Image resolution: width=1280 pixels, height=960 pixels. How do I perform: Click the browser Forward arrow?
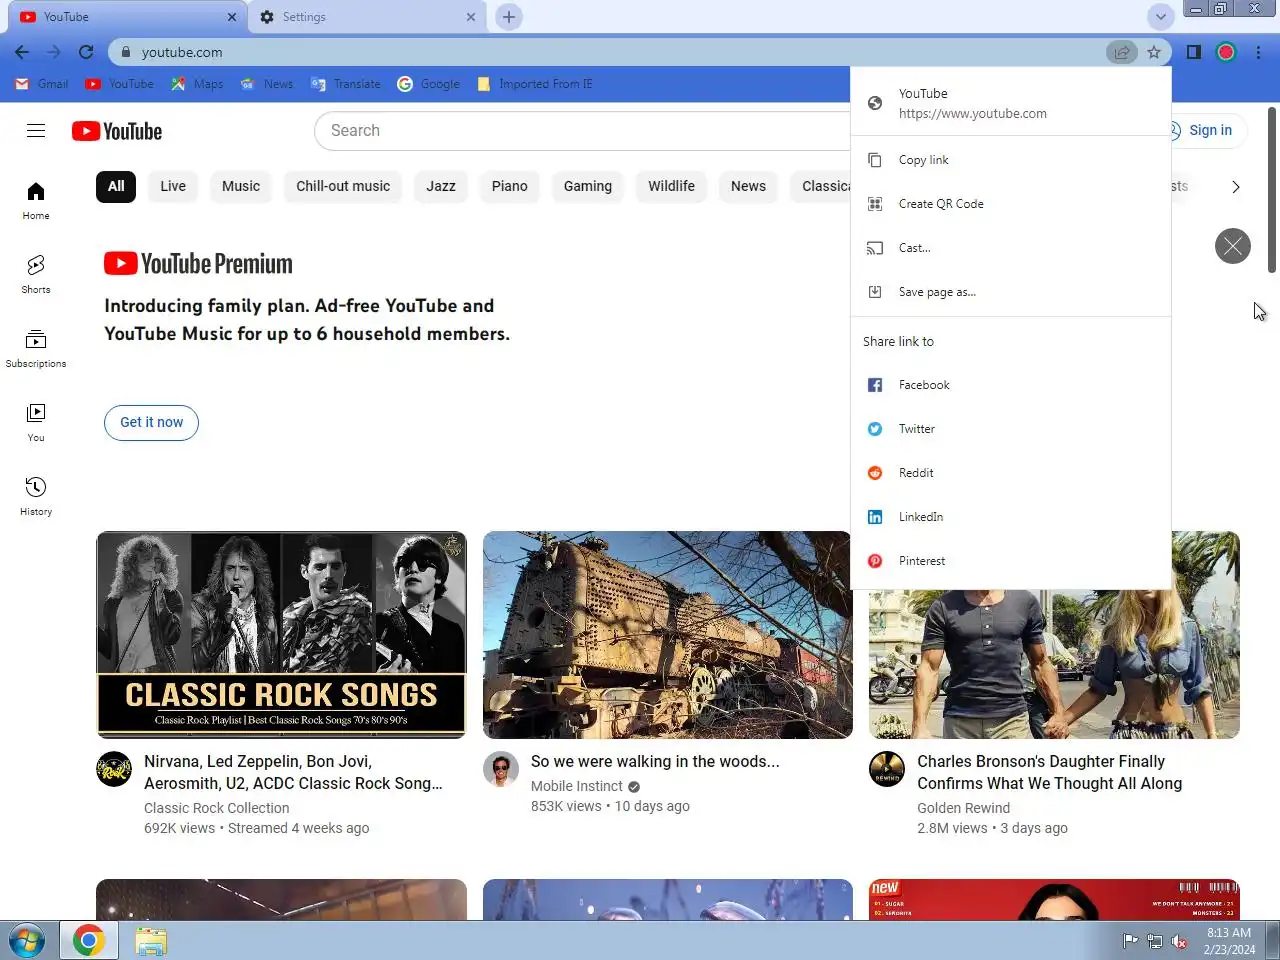54,52
